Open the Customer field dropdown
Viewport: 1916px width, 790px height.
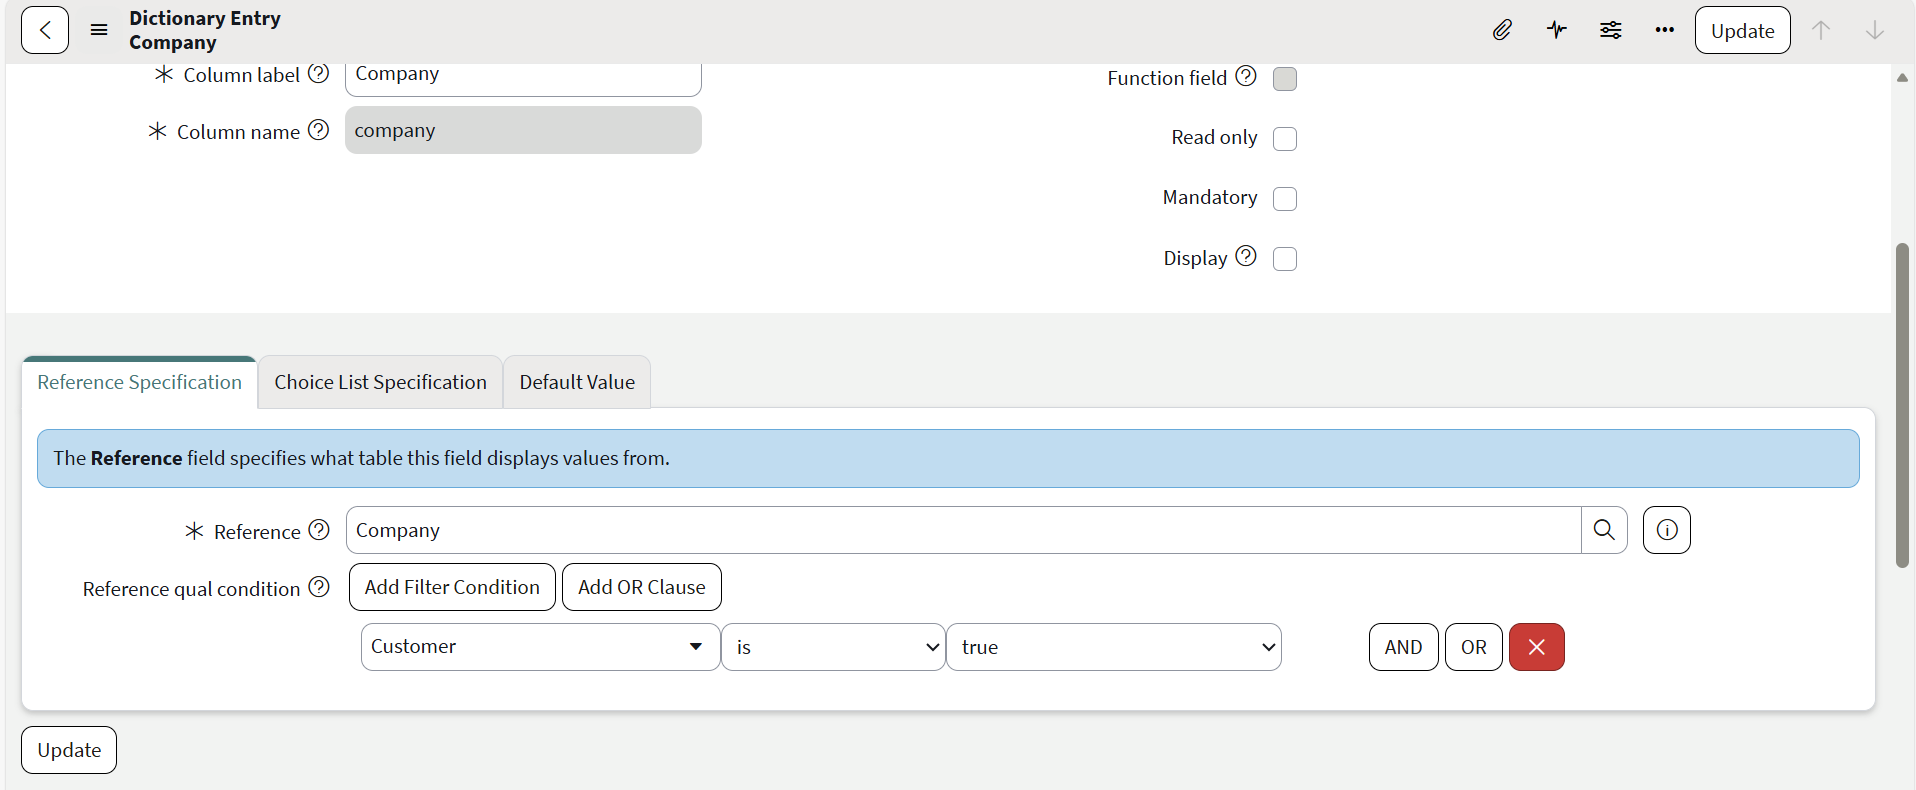click(x=540, y=647)
